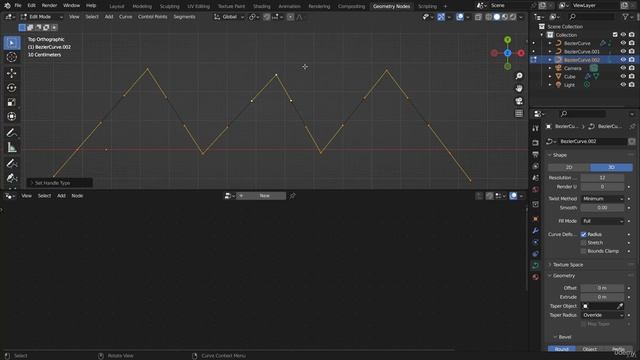Open the Output properties tab

coord(536,154)
